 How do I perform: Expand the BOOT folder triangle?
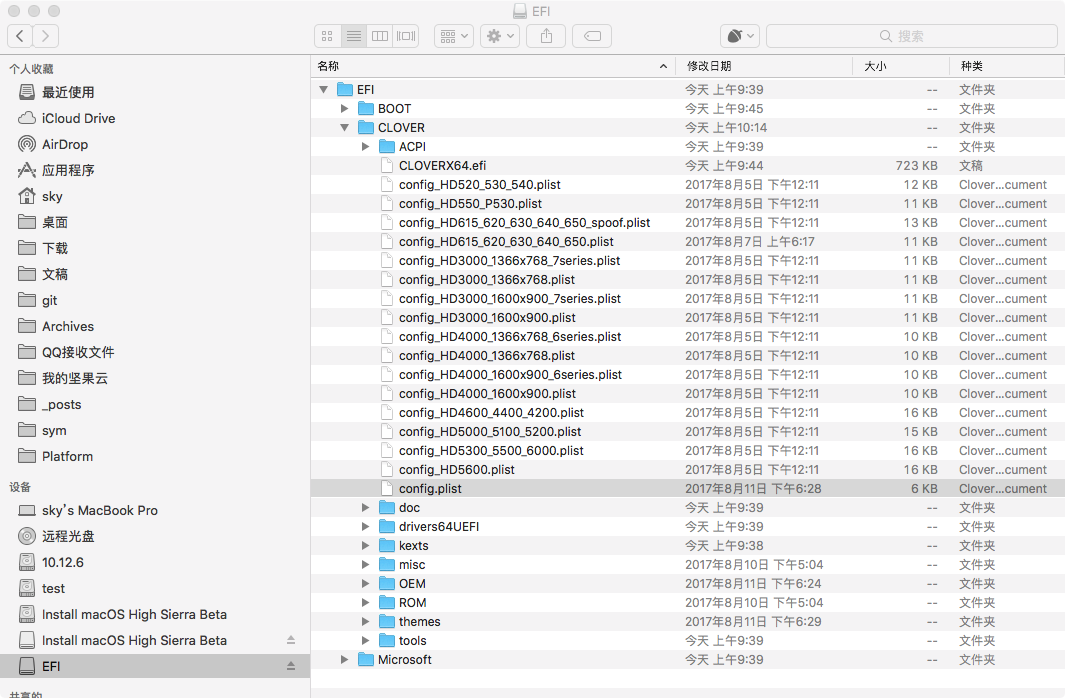coord(344,109)
